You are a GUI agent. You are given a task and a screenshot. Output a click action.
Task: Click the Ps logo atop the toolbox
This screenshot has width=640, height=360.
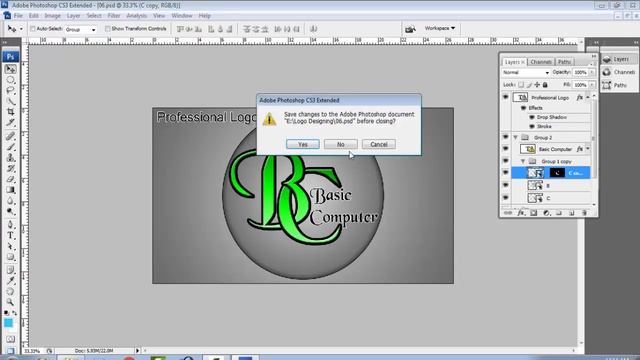[11, 56]
